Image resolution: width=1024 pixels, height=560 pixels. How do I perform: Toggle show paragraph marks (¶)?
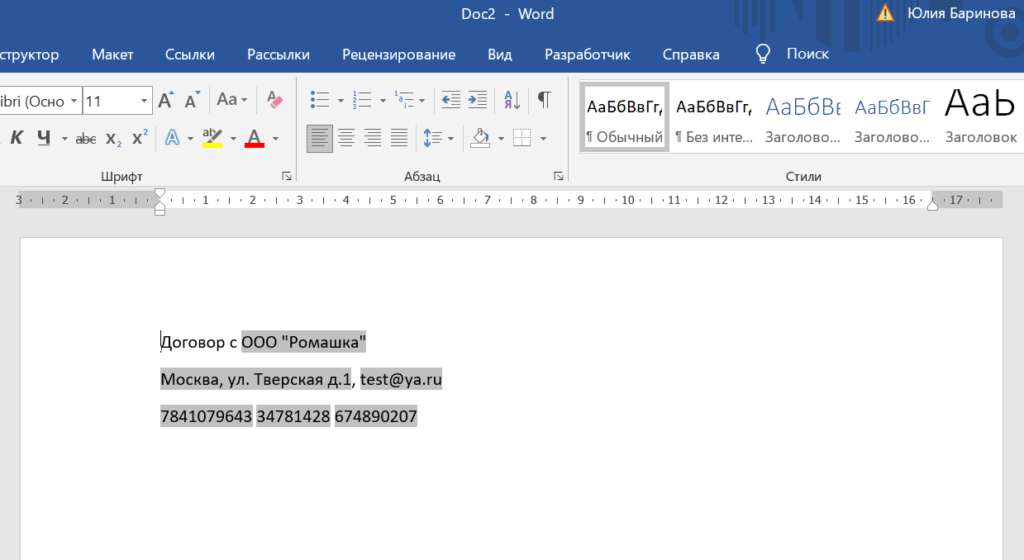pos(544,100)
